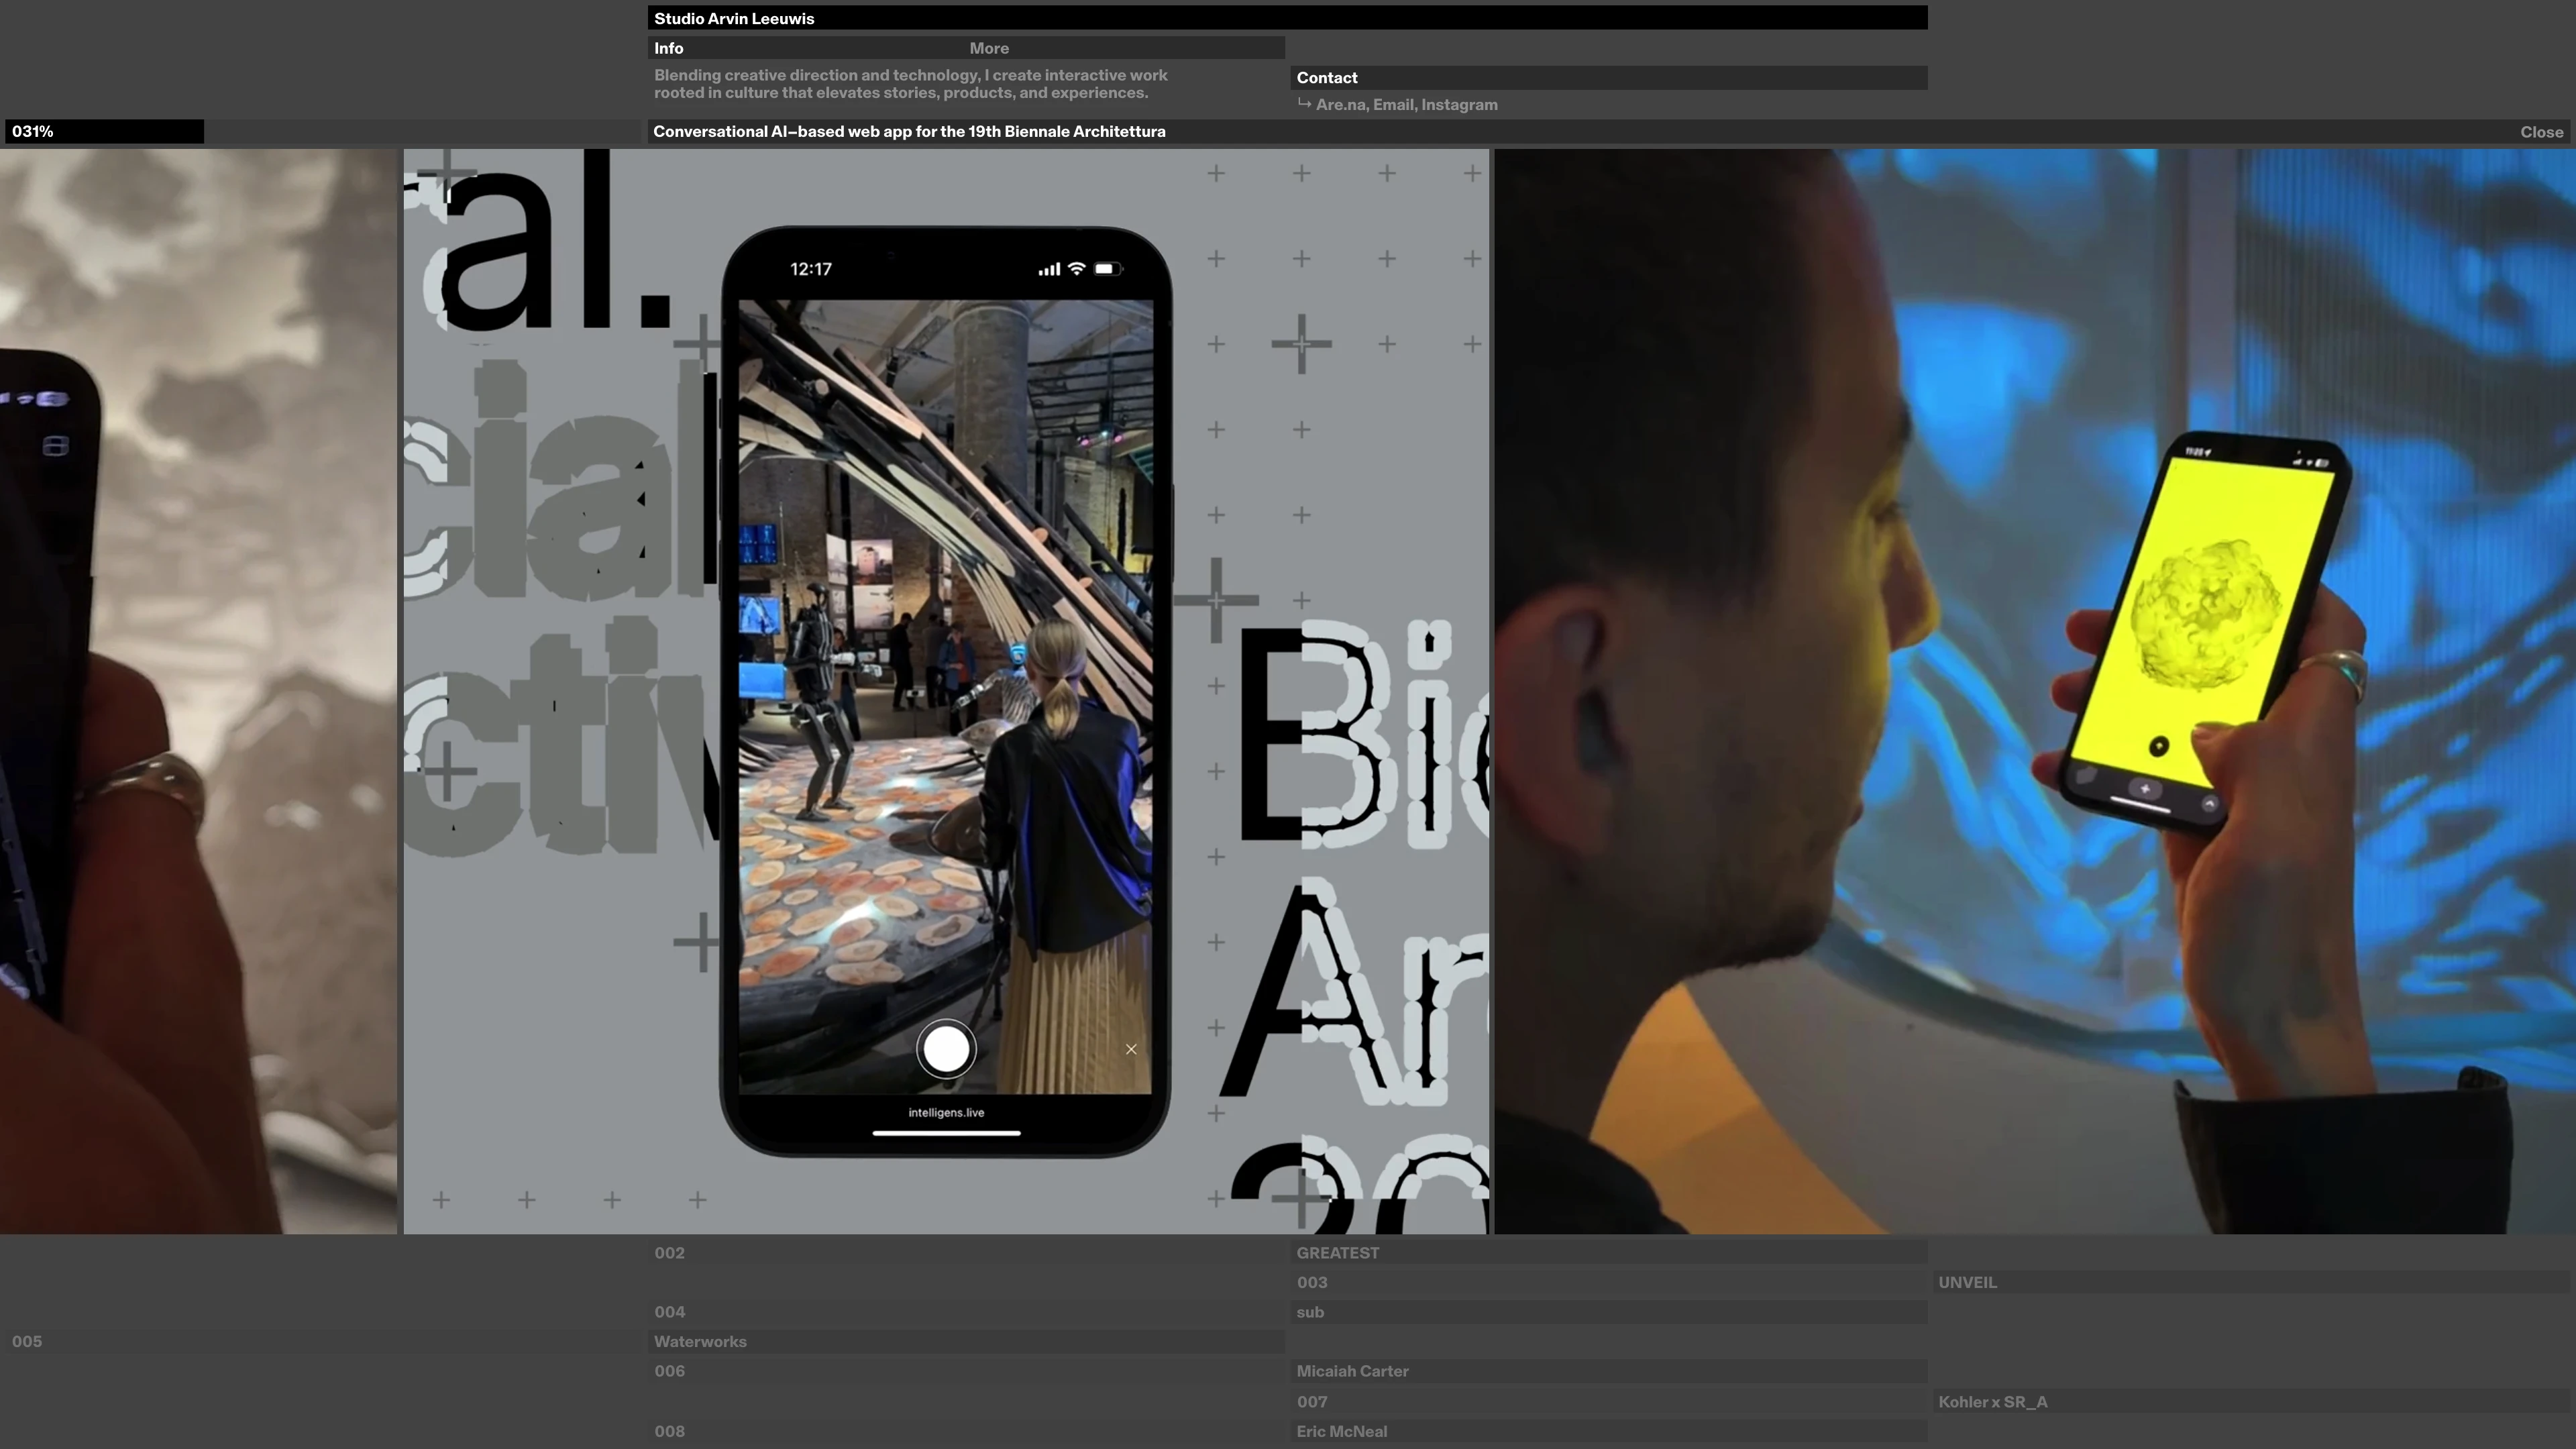Open the Waterworks project
Viewport: 2576px width, 1449px height.
700,1342
